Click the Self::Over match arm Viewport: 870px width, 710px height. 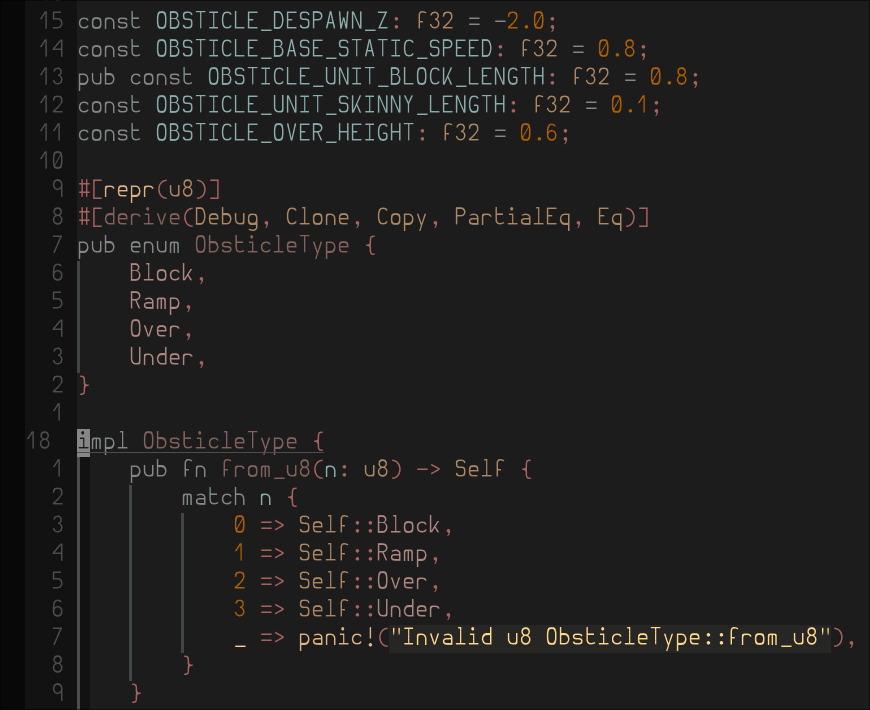(x=369, y=581)
